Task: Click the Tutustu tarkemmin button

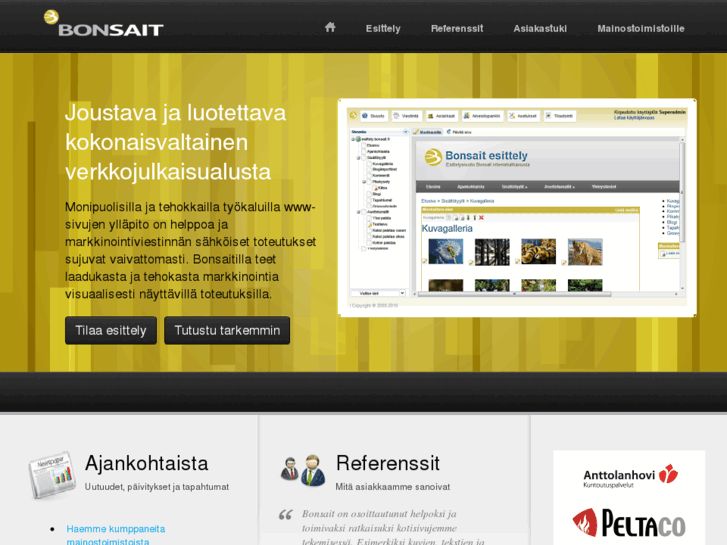Action: (227, 330)
